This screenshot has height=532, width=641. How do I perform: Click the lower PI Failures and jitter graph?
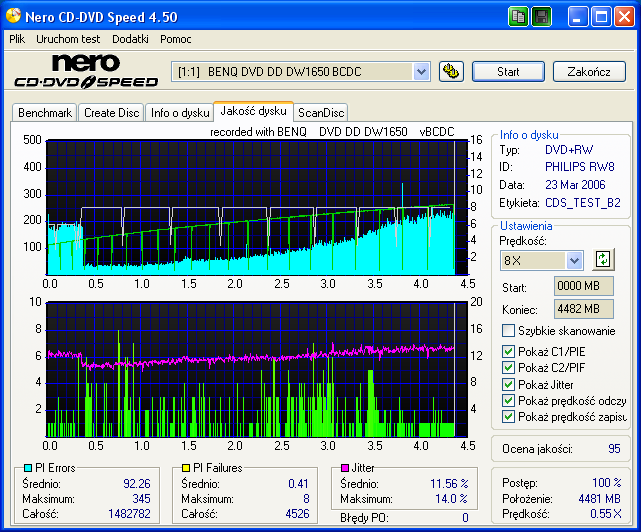tap(257, 370)
